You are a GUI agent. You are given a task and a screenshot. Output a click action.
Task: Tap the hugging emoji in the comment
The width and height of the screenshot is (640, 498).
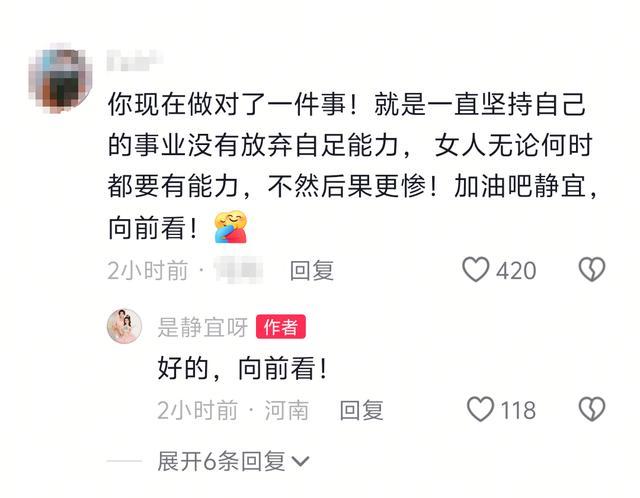pos(231,227)
